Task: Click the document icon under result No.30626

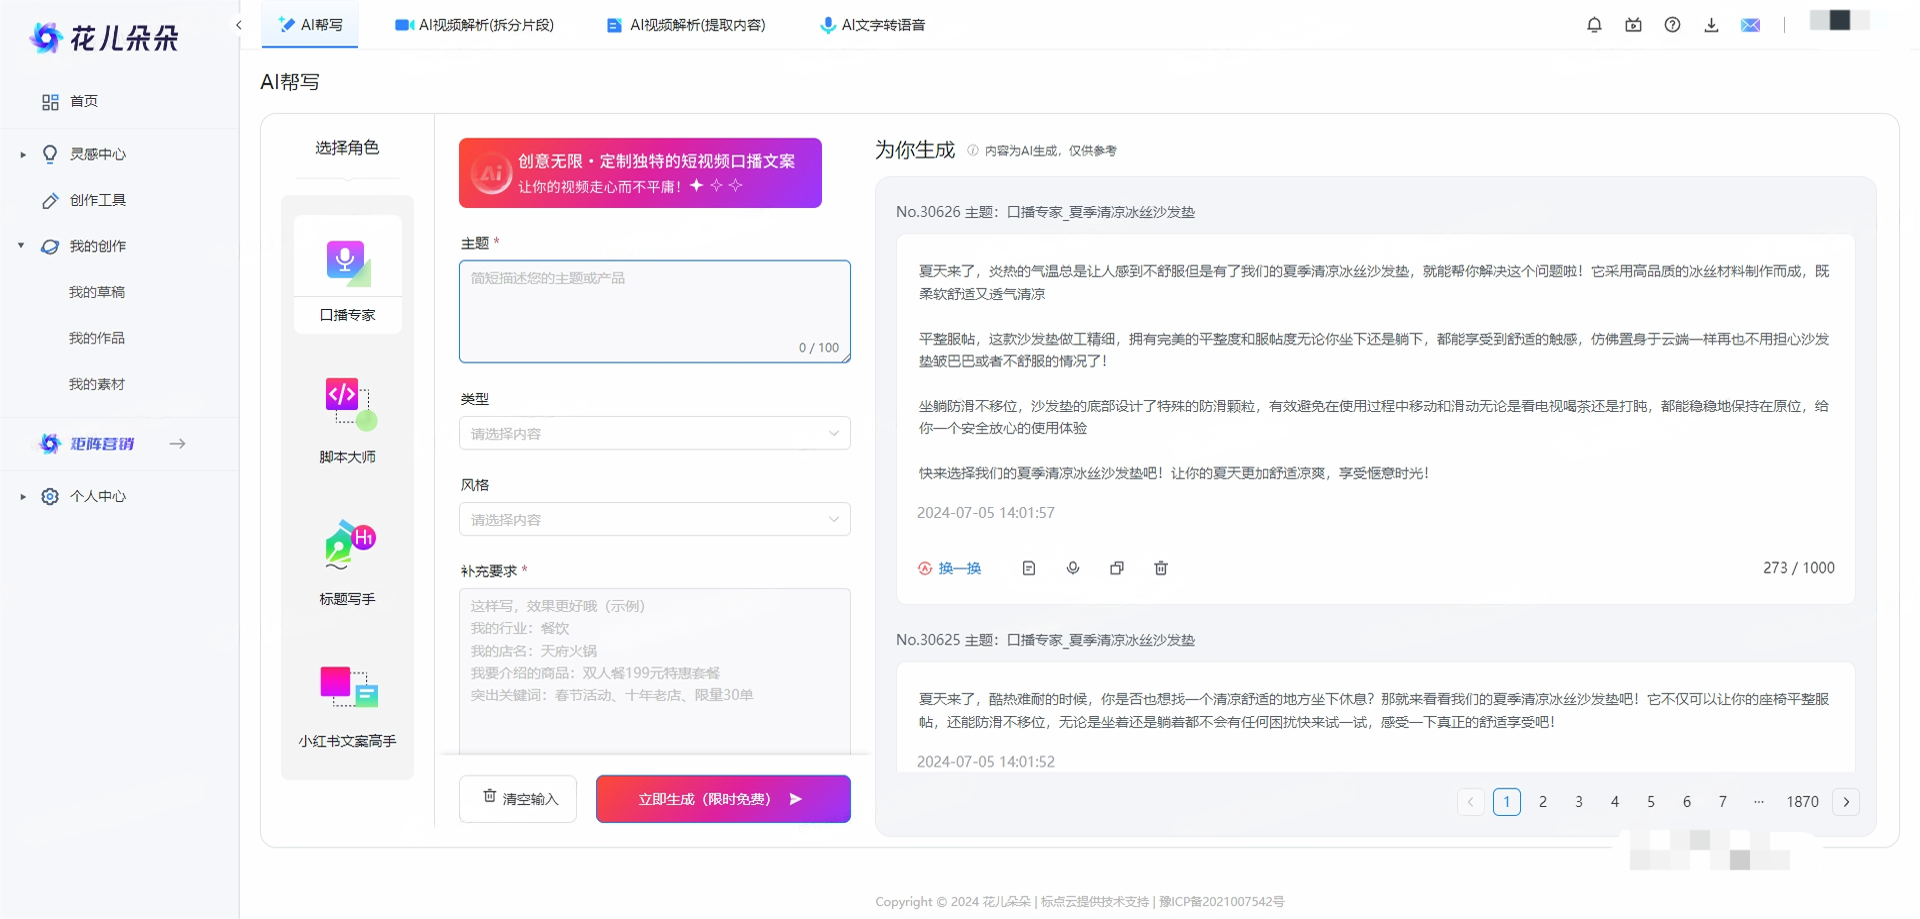Action: 1028,568
